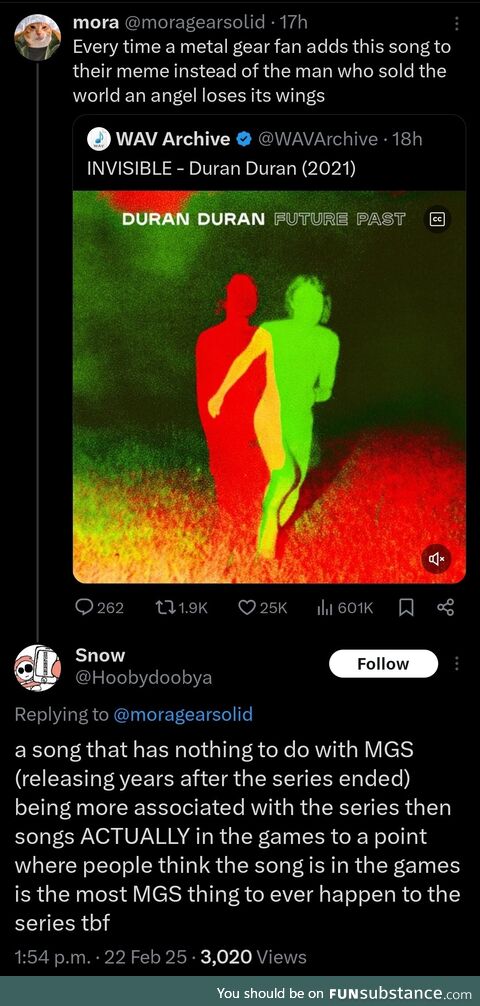
Task: Open the quoted WAV Archive tweet text
Action: click(x=221, y=169)
